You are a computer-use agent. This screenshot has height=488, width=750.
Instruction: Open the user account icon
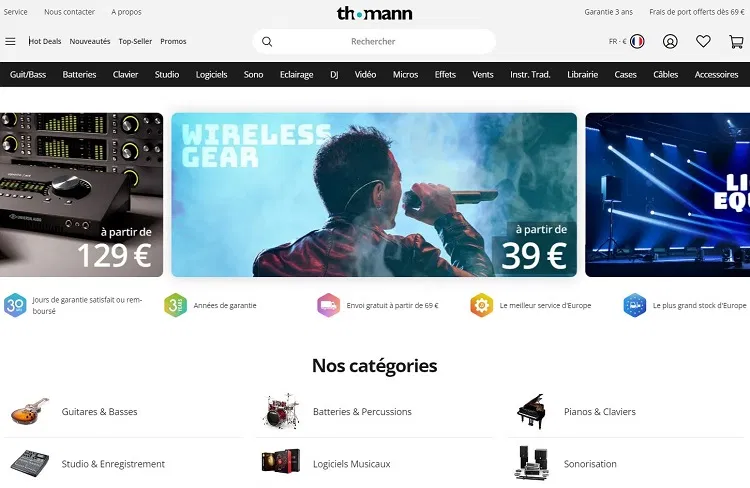(x=670, y=42)
